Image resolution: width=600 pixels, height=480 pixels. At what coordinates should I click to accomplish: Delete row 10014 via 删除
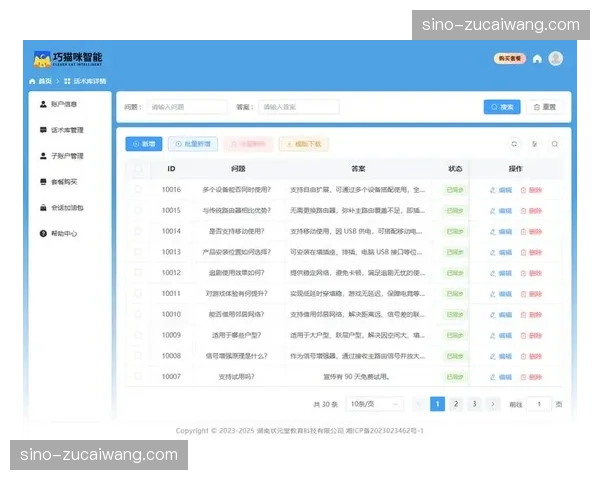pos(532,232)
